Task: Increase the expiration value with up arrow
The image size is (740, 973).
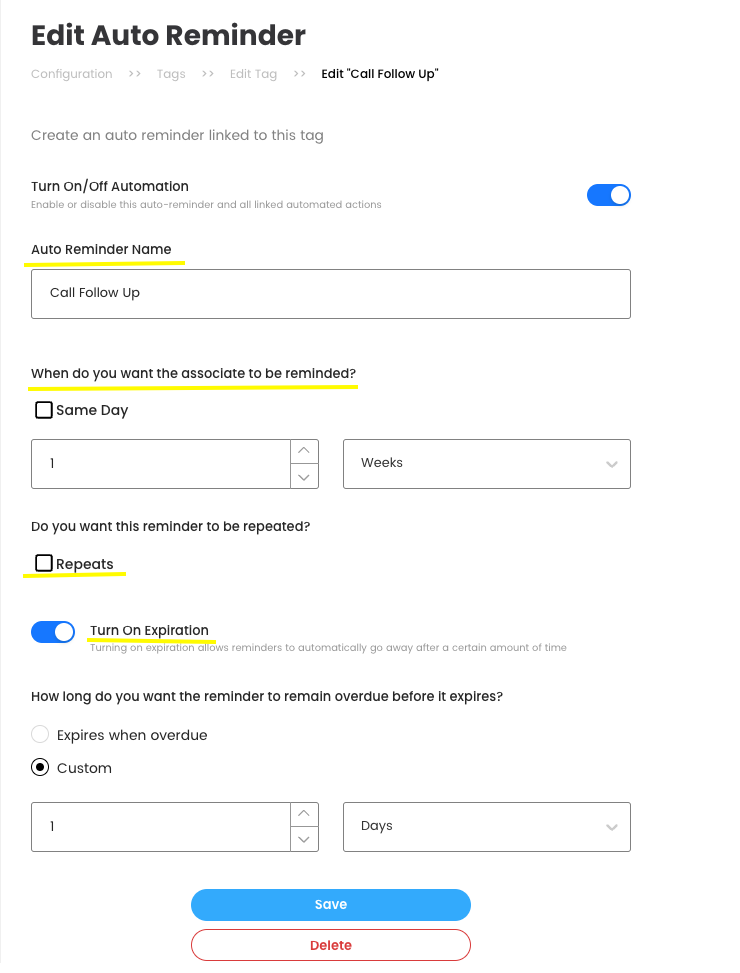Action: coord(304,814)
